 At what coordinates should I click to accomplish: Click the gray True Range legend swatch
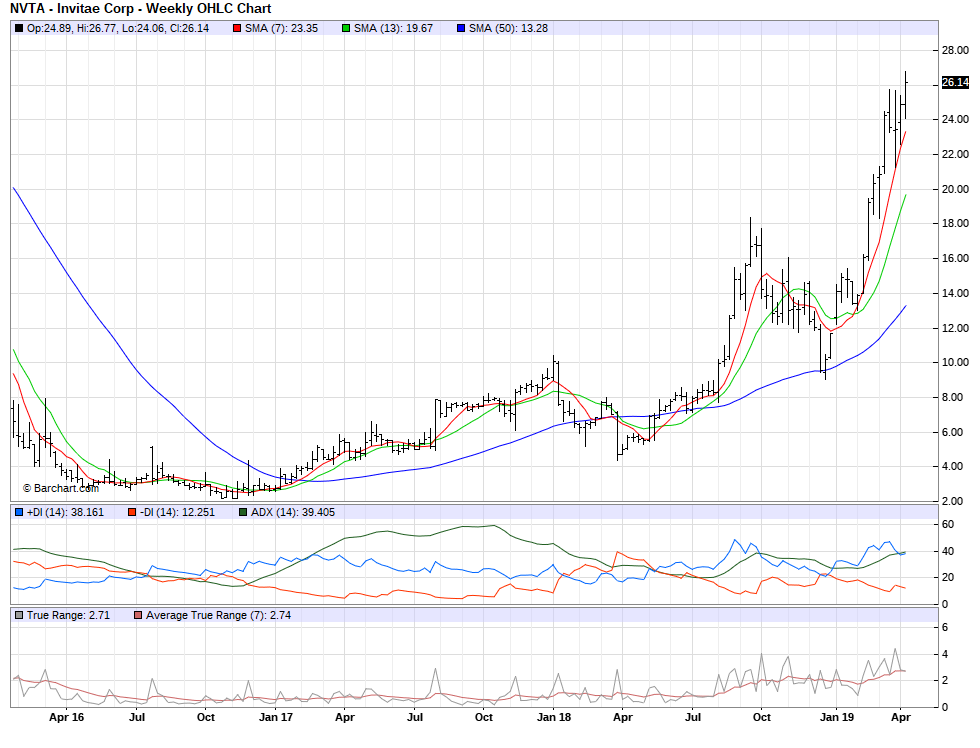(x=19, y=616)
